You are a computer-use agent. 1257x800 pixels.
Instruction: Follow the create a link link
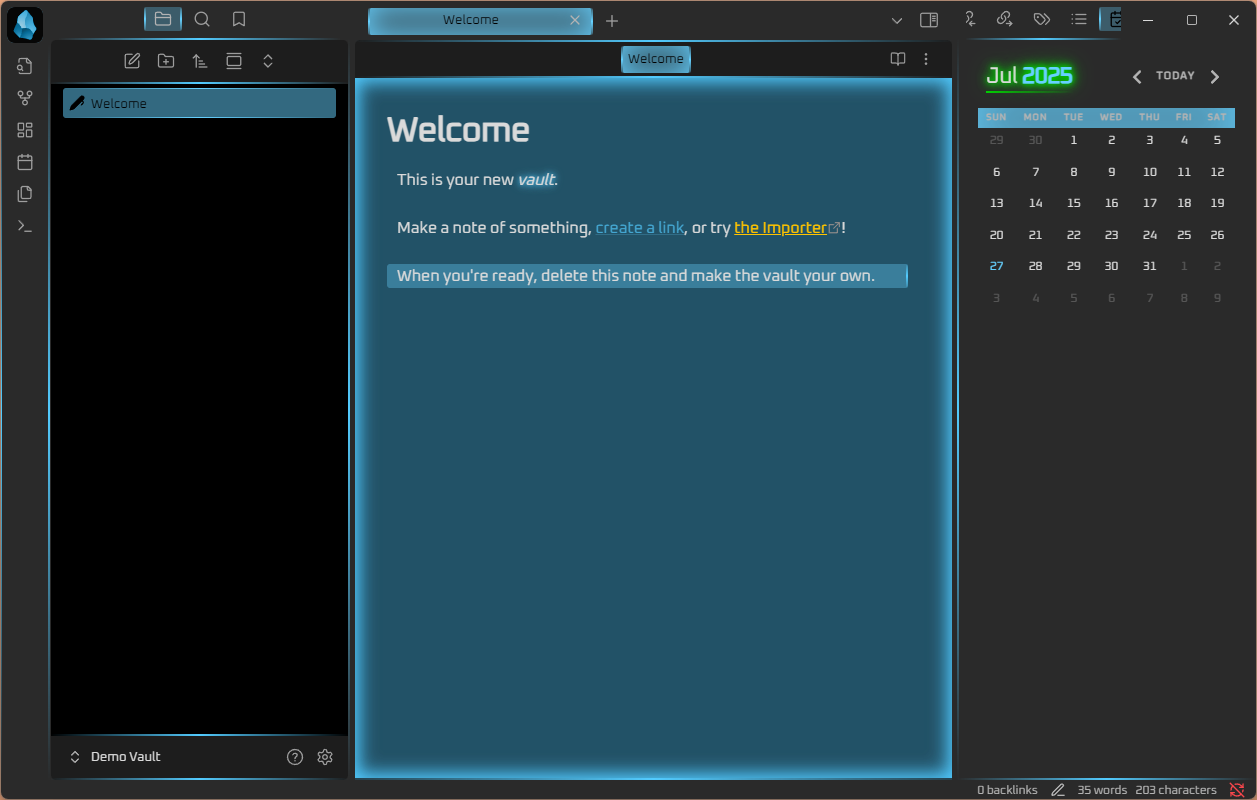[x=640, y=228]
